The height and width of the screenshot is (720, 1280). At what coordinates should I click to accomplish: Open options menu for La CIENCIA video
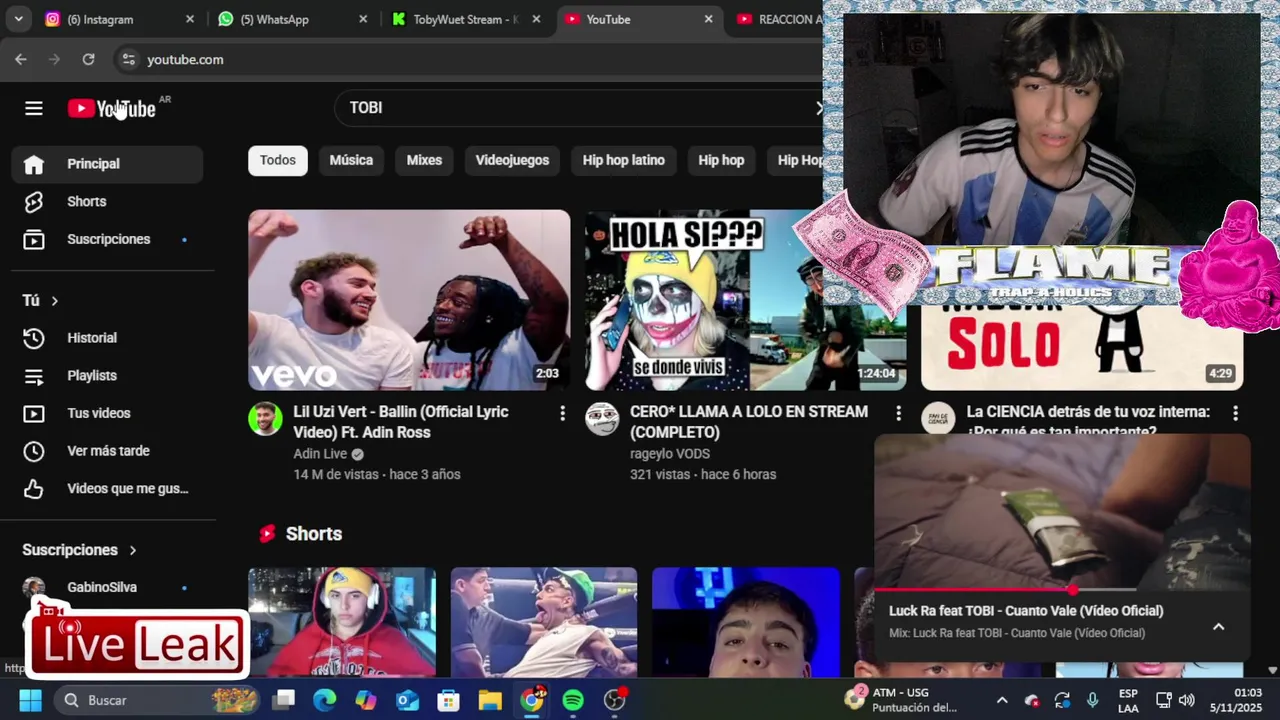1235,413
